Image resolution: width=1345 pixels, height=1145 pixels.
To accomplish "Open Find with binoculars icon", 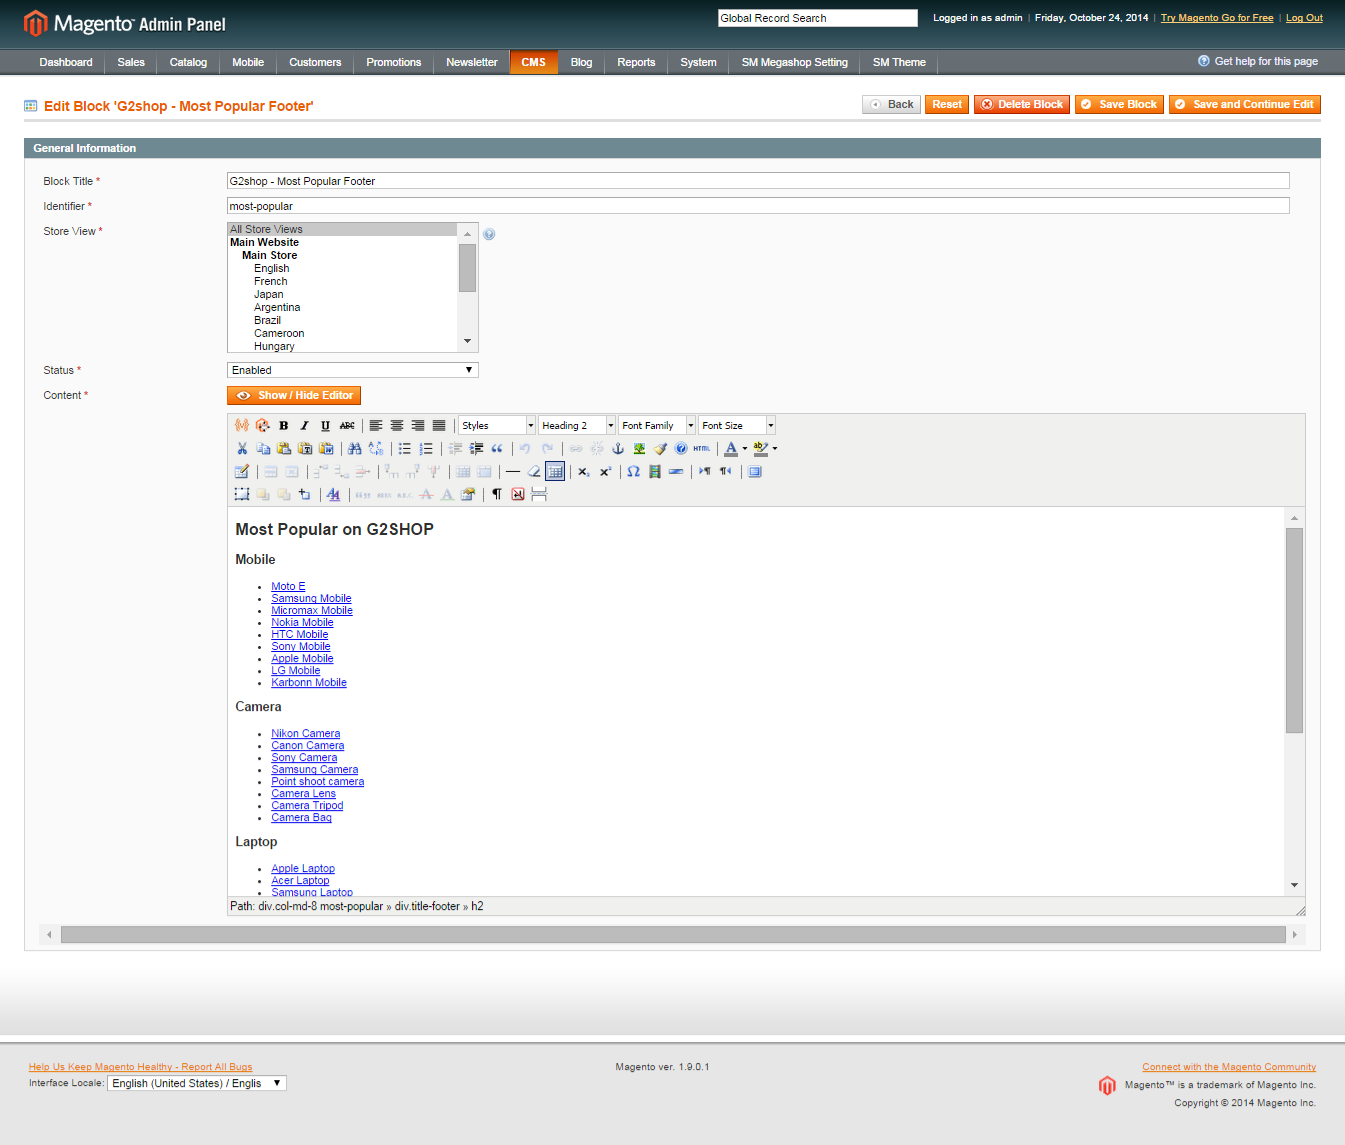I will [x=354, y=448].
